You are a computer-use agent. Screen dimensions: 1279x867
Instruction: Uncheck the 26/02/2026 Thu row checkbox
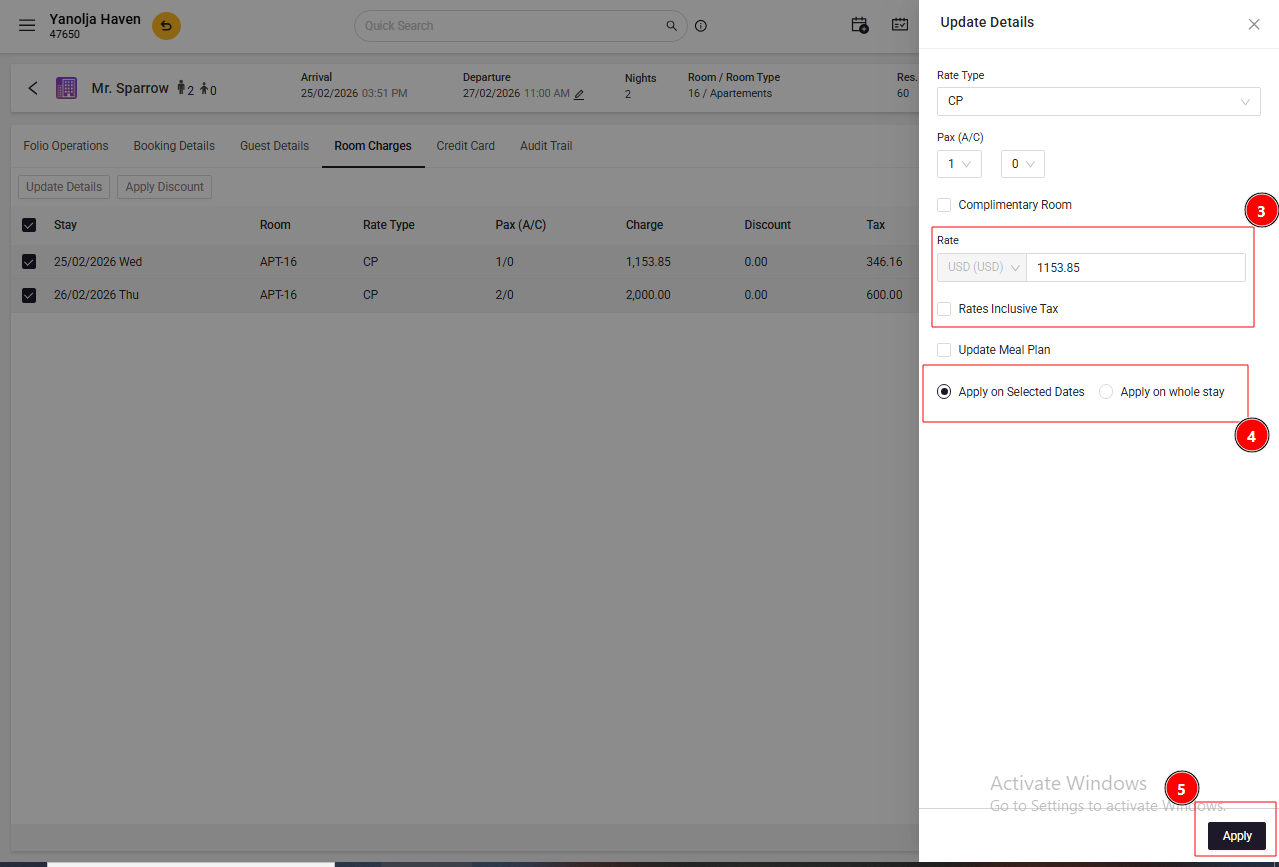coord(29,295)
